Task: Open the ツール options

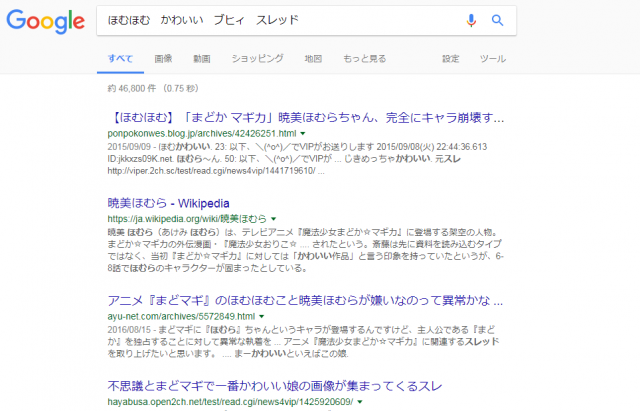Action: tap(493, 58)
